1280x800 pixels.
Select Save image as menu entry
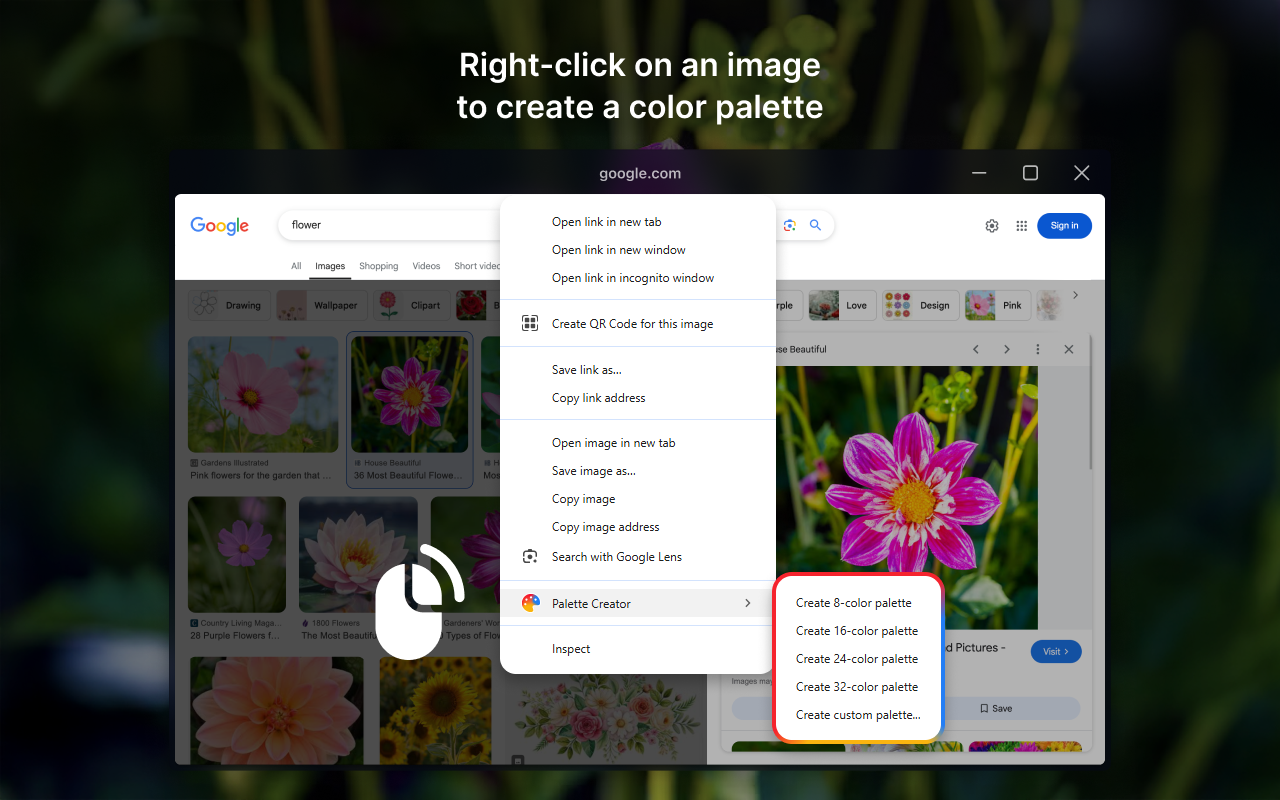pos(593,471)
